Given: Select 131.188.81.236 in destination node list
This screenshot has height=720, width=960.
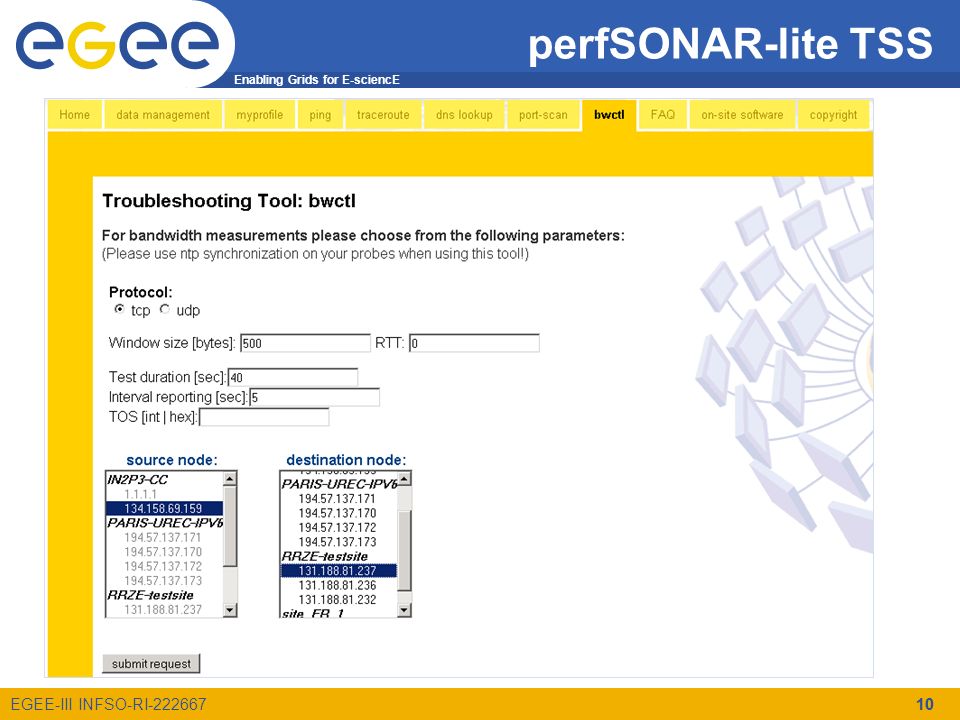Looking at the screenshot, I should tap(339, 585).
